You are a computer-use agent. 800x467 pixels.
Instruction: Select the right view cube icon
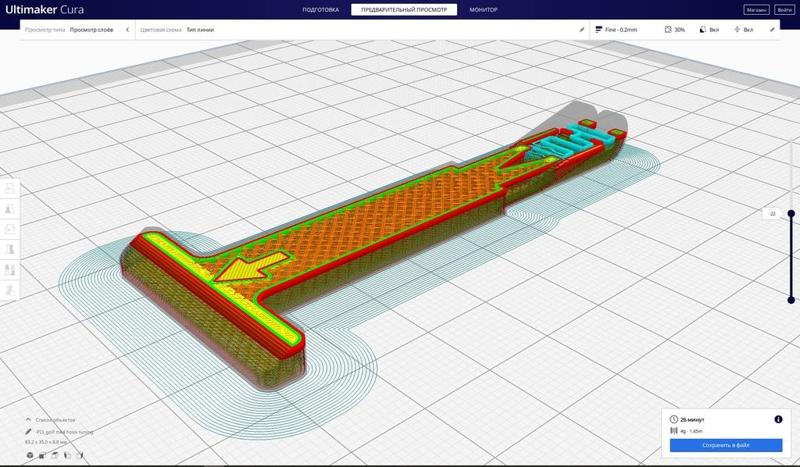point(80,455)
